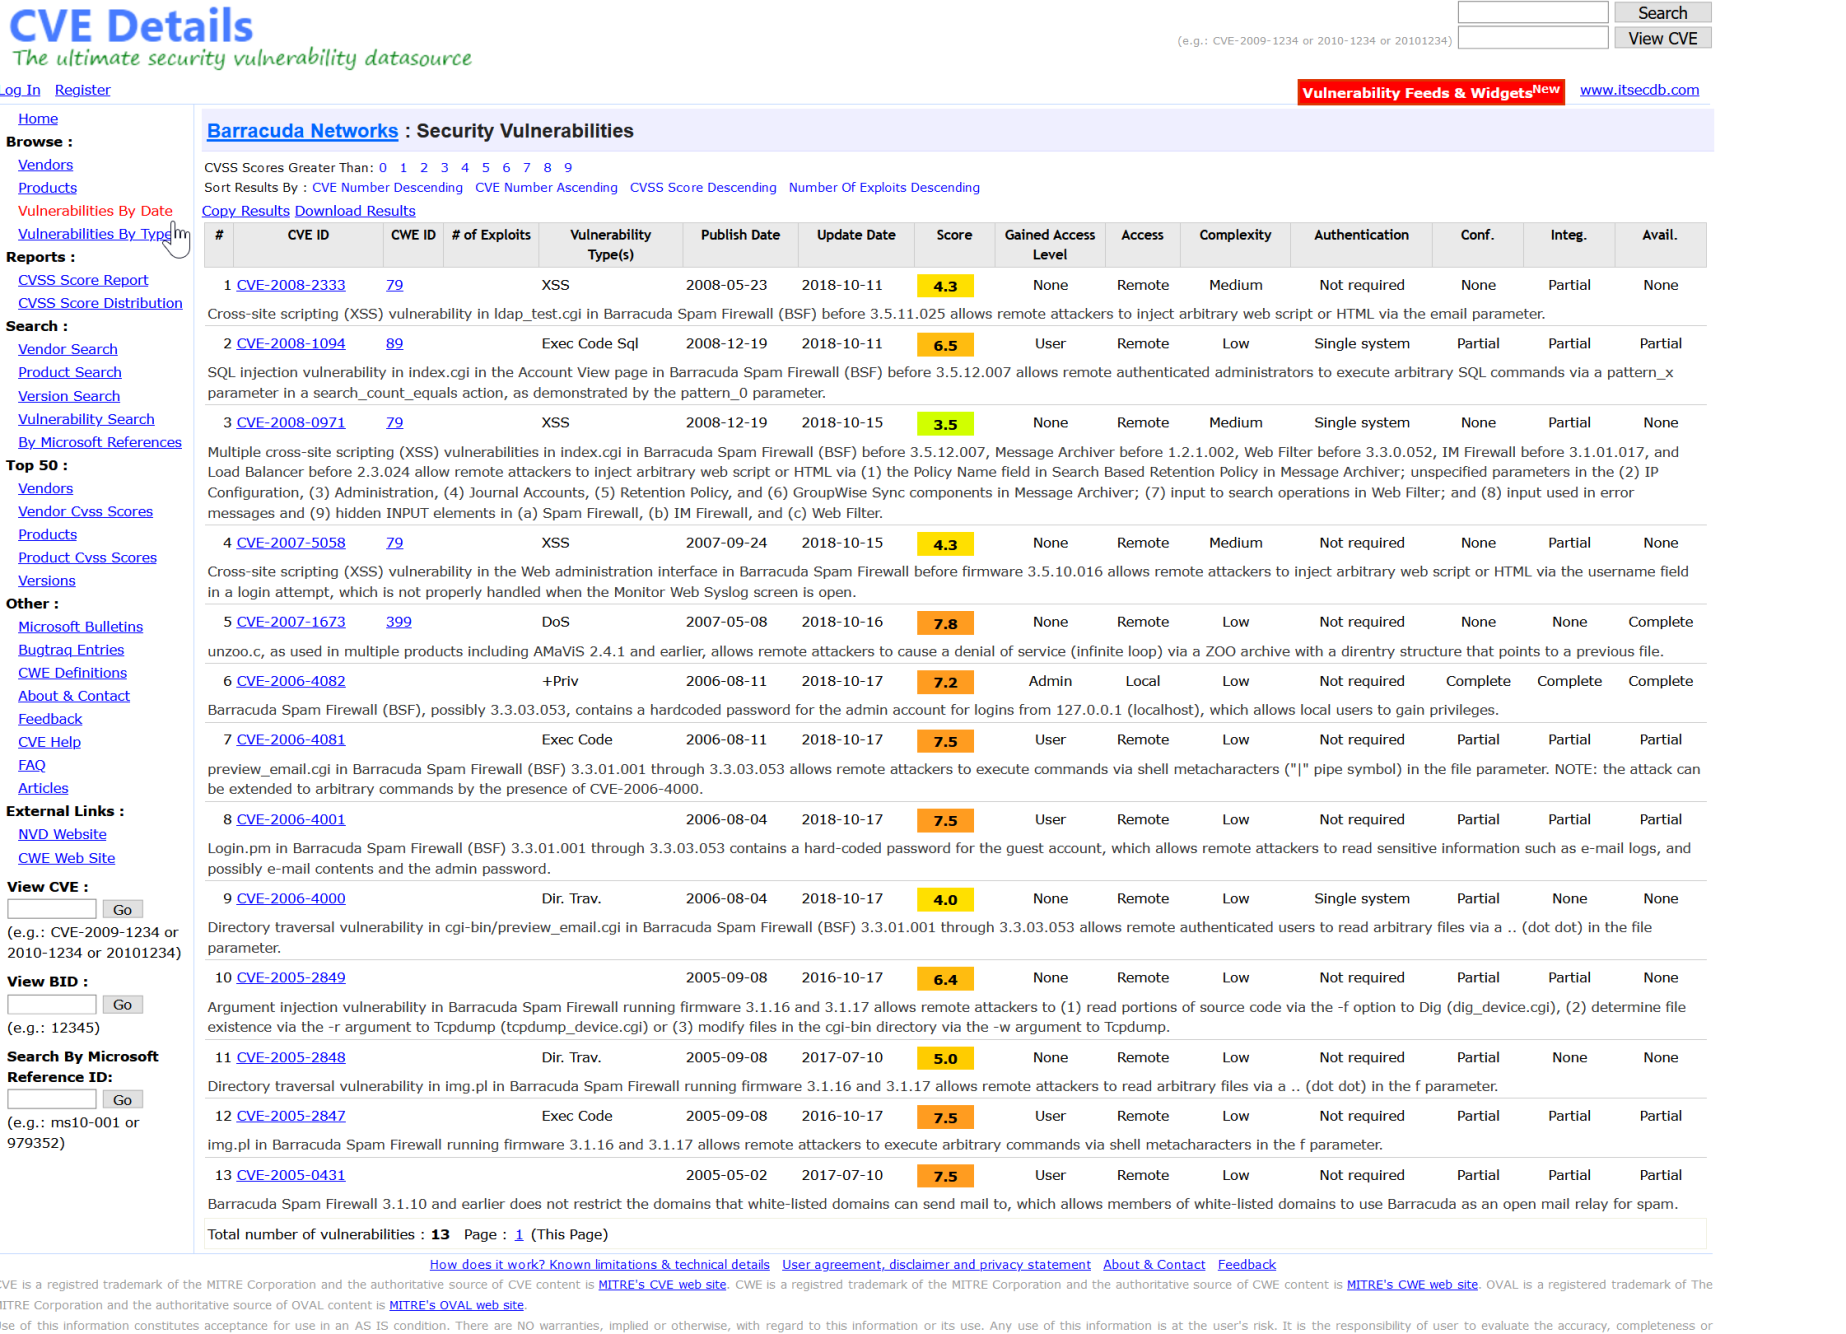Open CWE ID 399 link
Image resolution: width=1846 pixels, height=1334 pixels.
click(x=398, y=622)
